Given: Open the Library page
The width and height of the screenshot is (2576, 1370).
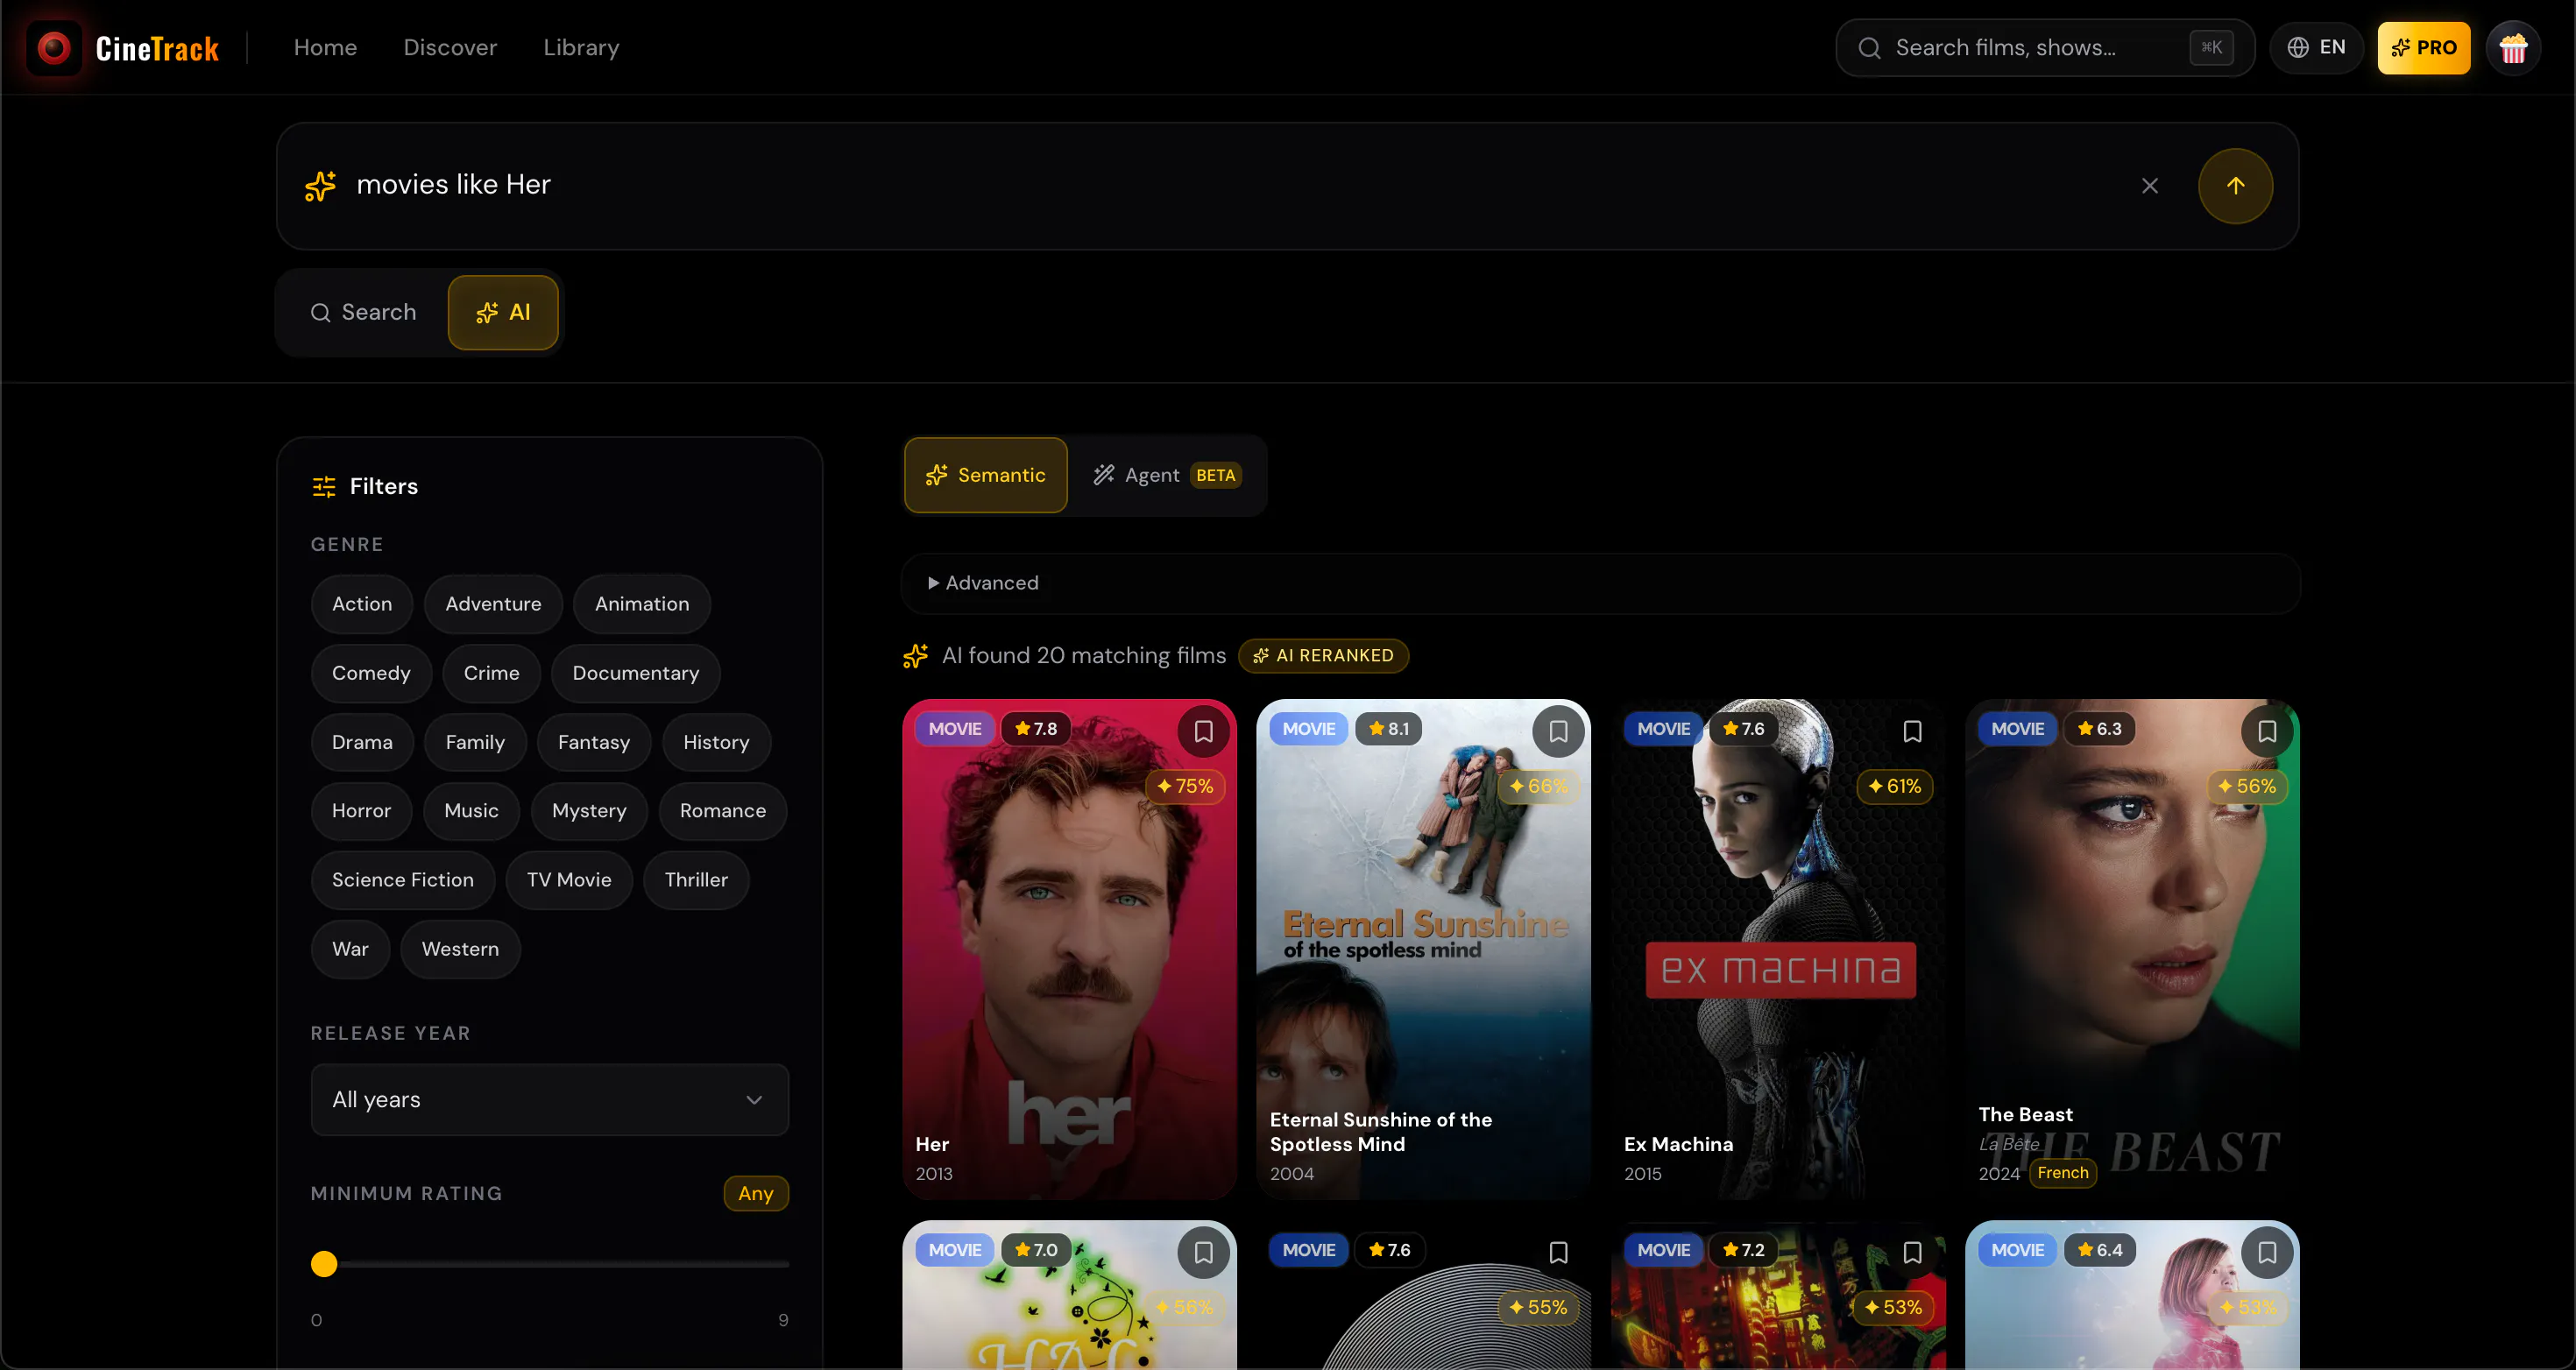Looking at the screenshot, I should pyautogui.click(x=581, y=47).
